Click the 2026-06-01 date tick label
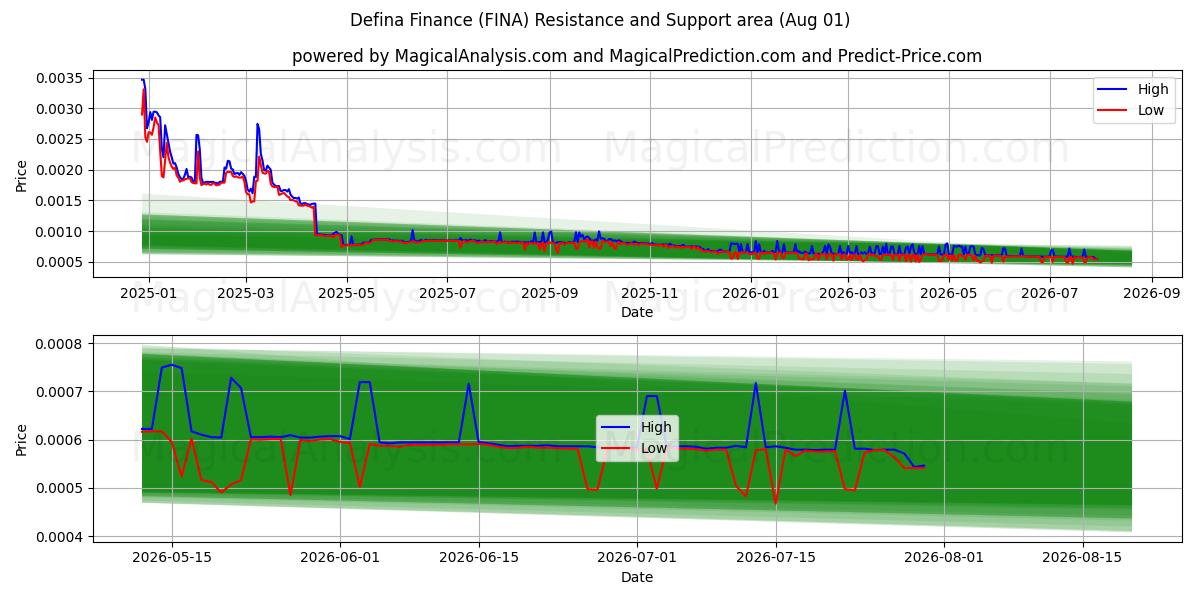 tap(340, 558)
